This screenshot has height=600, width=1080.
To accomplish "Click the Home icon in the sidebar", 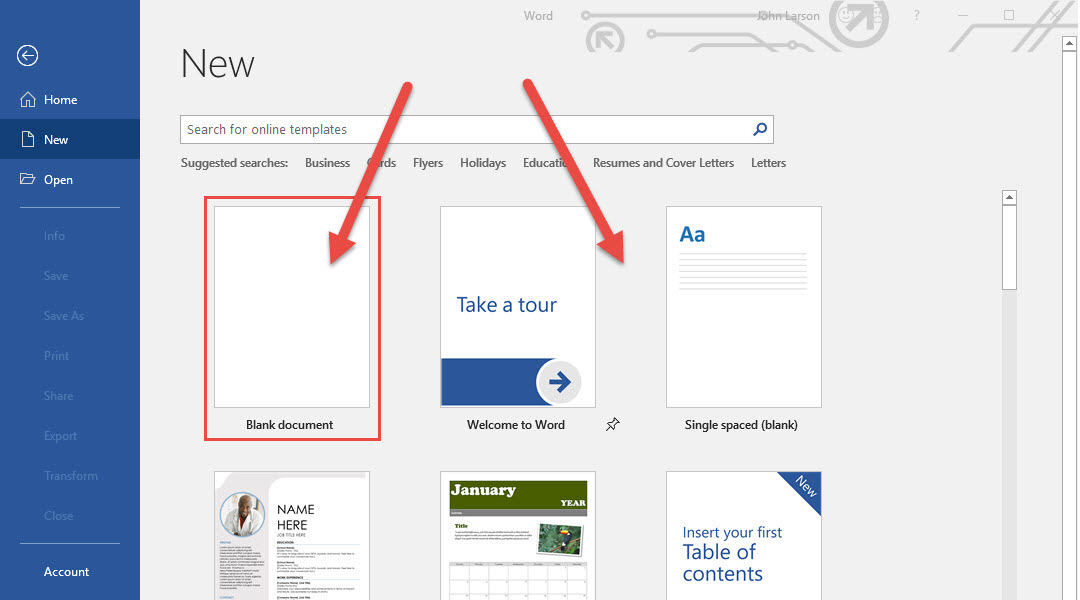I will tap(28, 100).
